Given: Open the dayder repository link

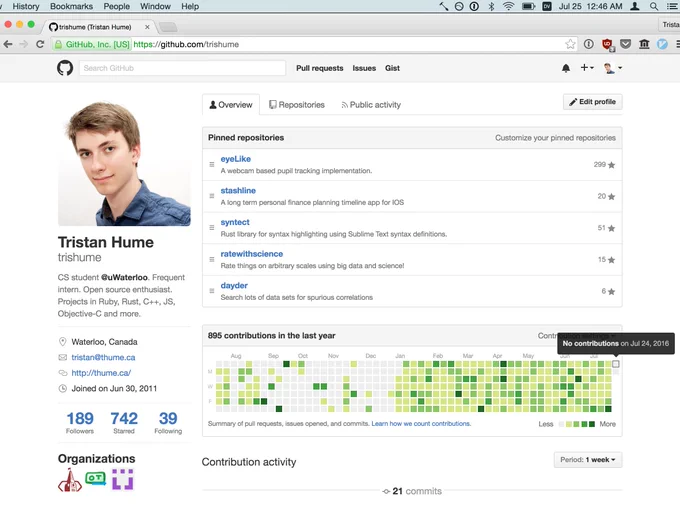Looking at the screenshot, I should point(234,285).
